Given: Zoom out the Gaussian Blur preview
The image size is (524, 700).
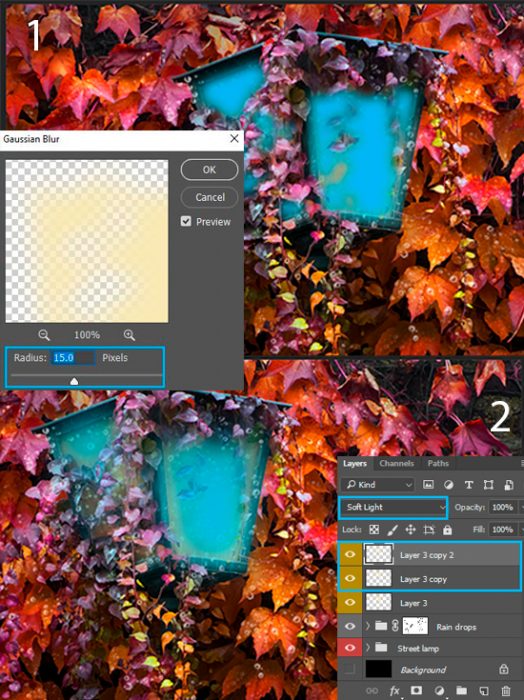Looking at the screenshot, I should (44, 335).
